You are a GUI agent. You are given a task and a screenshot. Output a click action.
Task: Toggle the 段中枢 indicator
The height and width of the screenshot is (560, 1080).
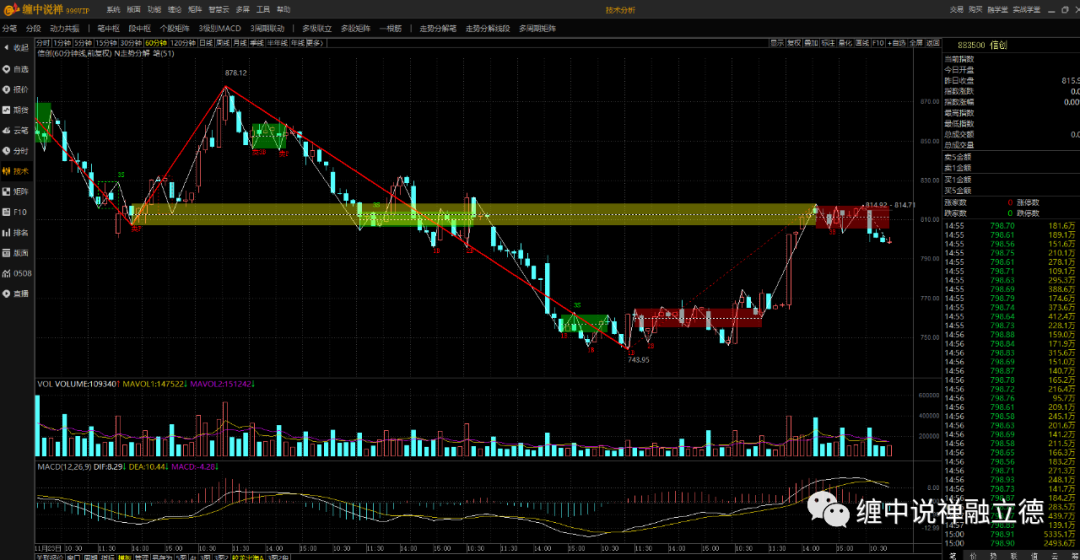[x=140, y=28]
